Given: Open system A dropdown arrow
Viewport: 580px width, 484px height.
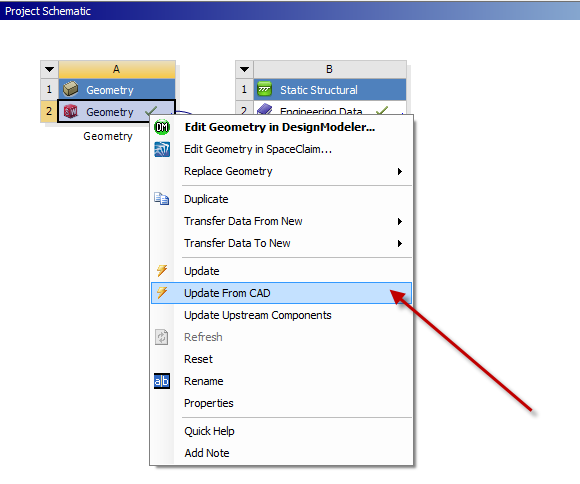Looking at the screenshot, I should coord(49,69).
